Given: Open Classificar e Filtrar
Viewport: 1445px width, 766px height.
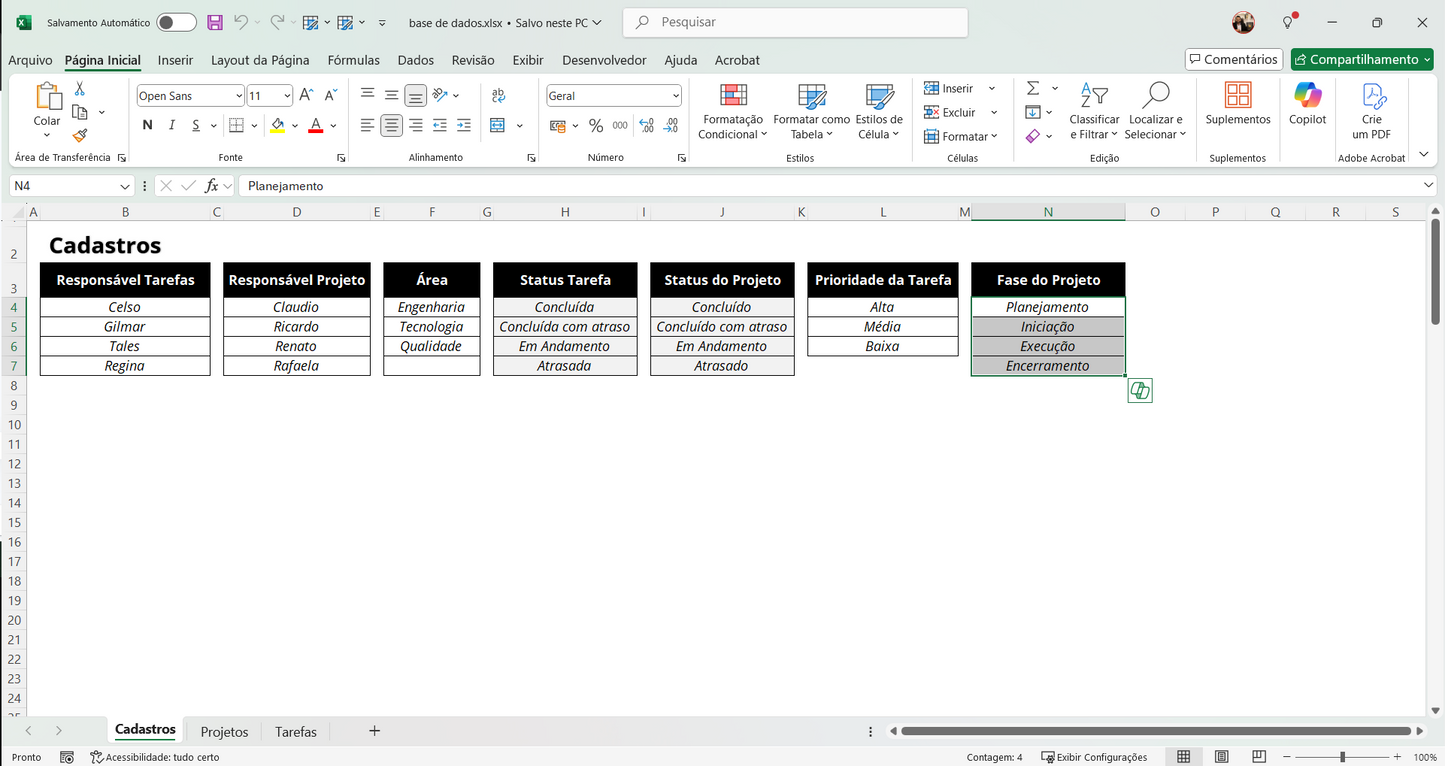Looking at the screenshot, I should coord(1094,113).
